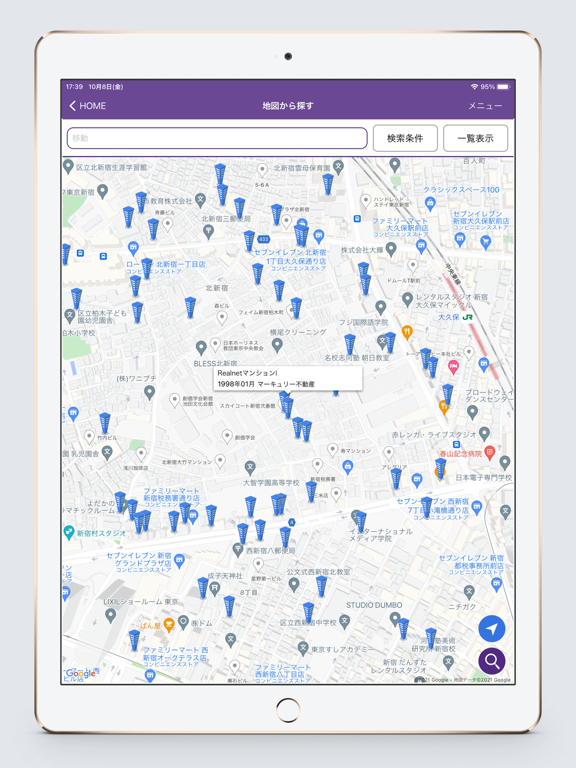Select the LIXILショールーム東京 pin

[111, 614]
